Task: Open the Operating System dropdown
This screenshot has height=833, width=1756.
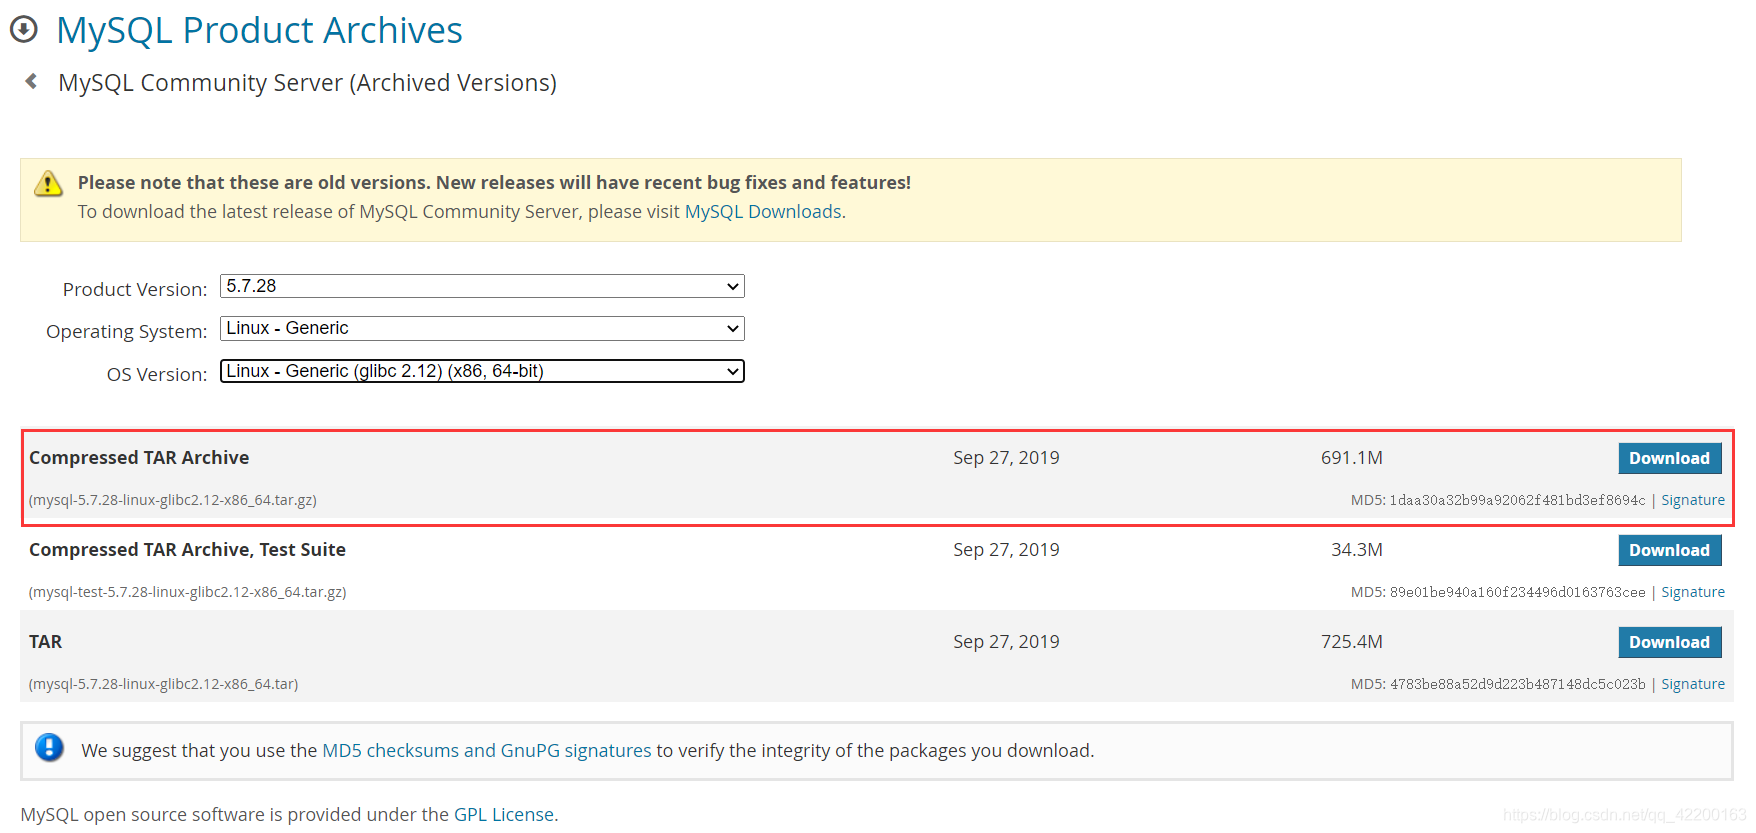Action: (x=482, y=328)
